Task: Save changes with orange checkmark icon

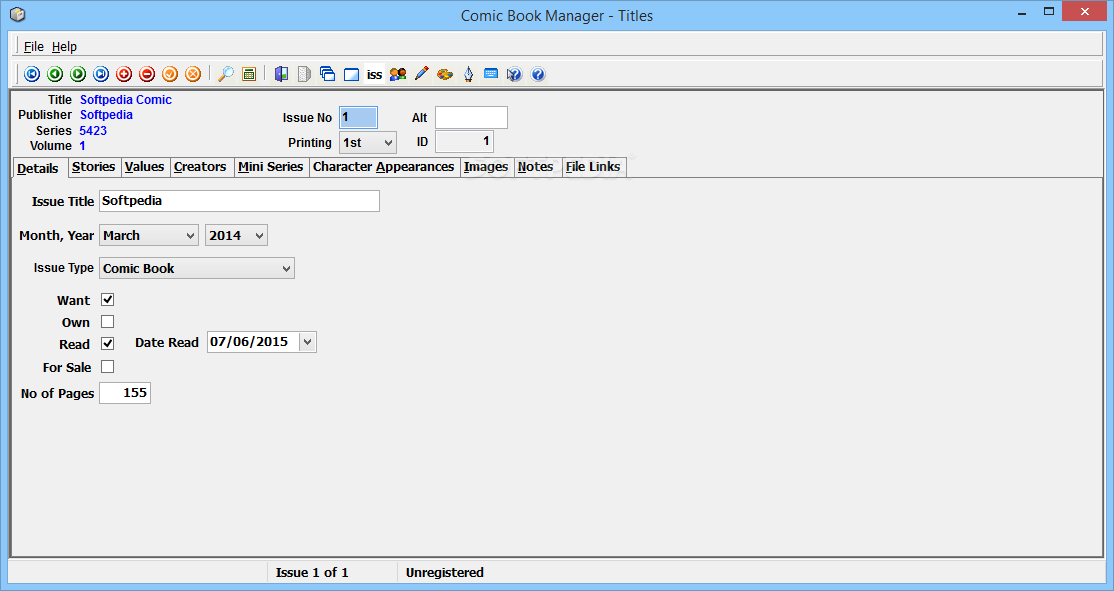Action: 170,74
